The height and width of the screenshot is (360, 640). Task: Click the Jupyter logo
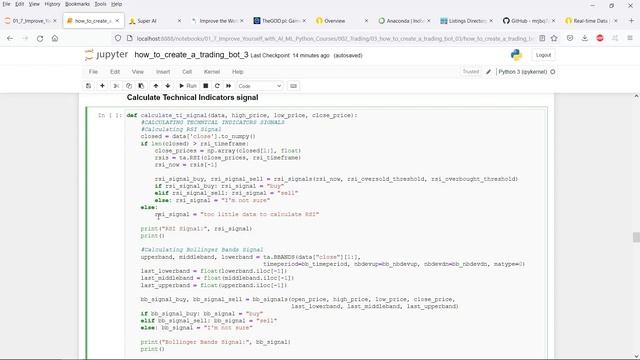pyautogui.click(x=106, y=55)
